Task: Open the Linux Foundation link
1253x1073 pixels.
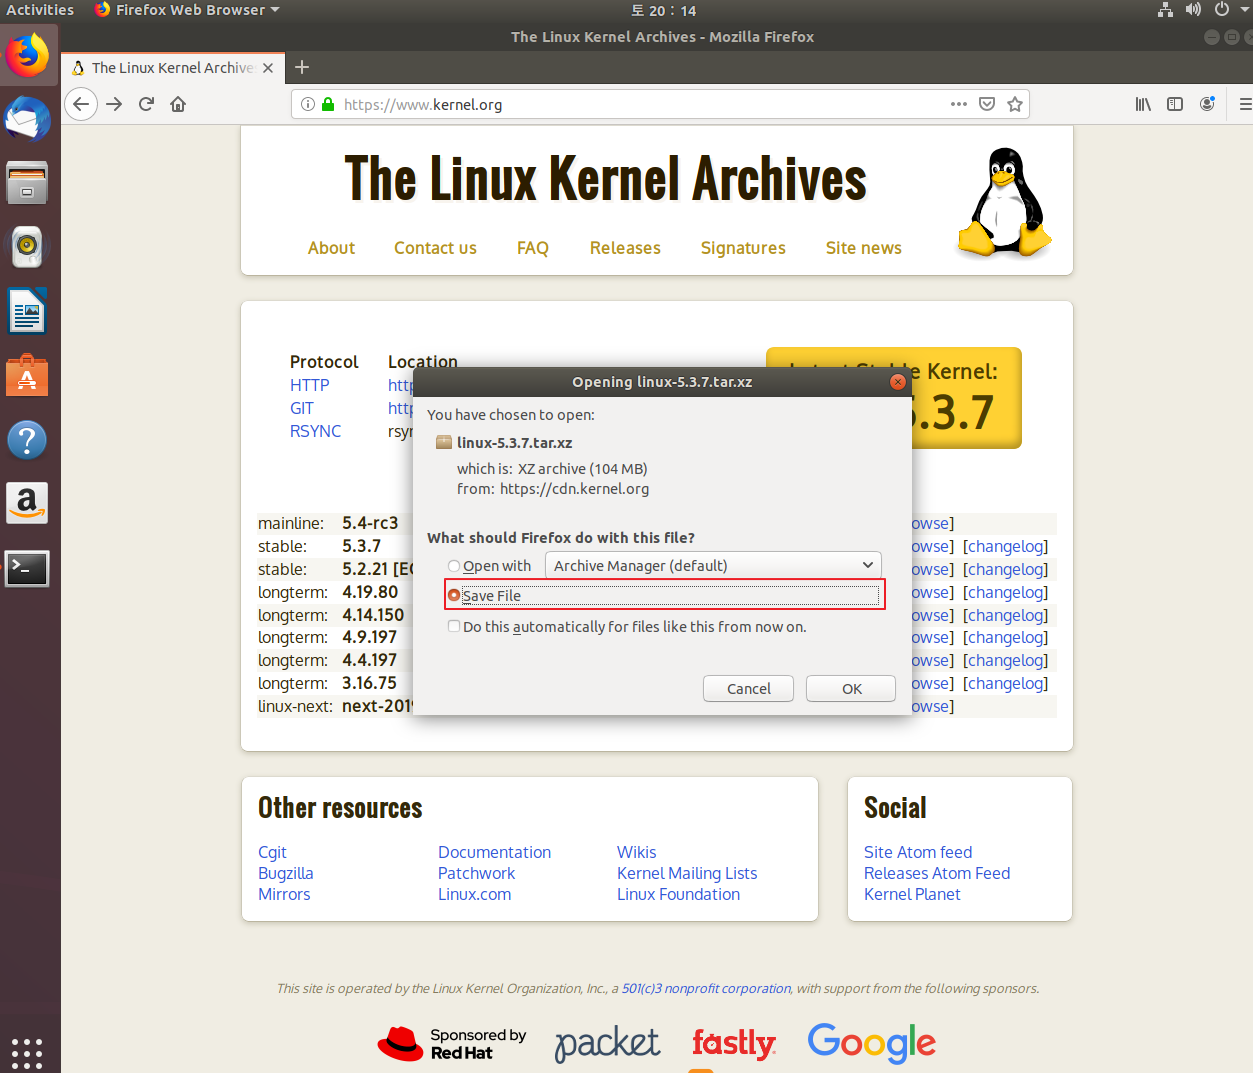Action: point(678,894)
